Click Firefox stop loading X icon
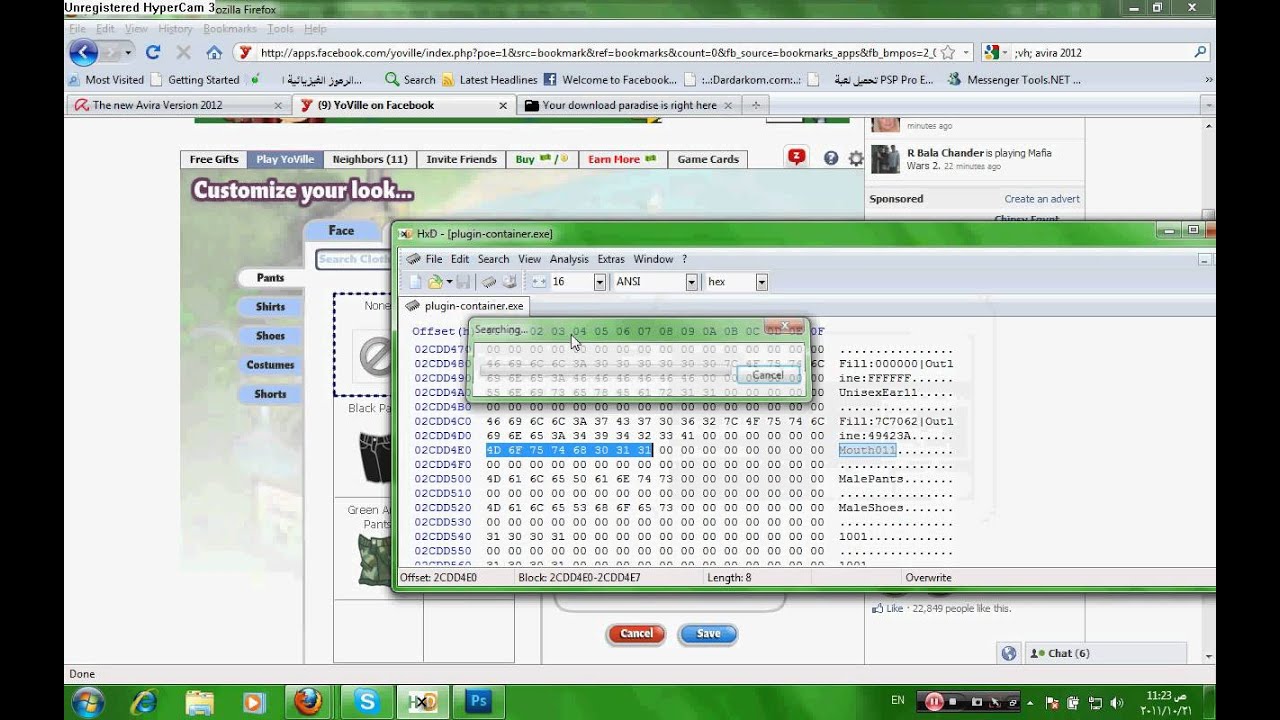 tap(183, 52)
